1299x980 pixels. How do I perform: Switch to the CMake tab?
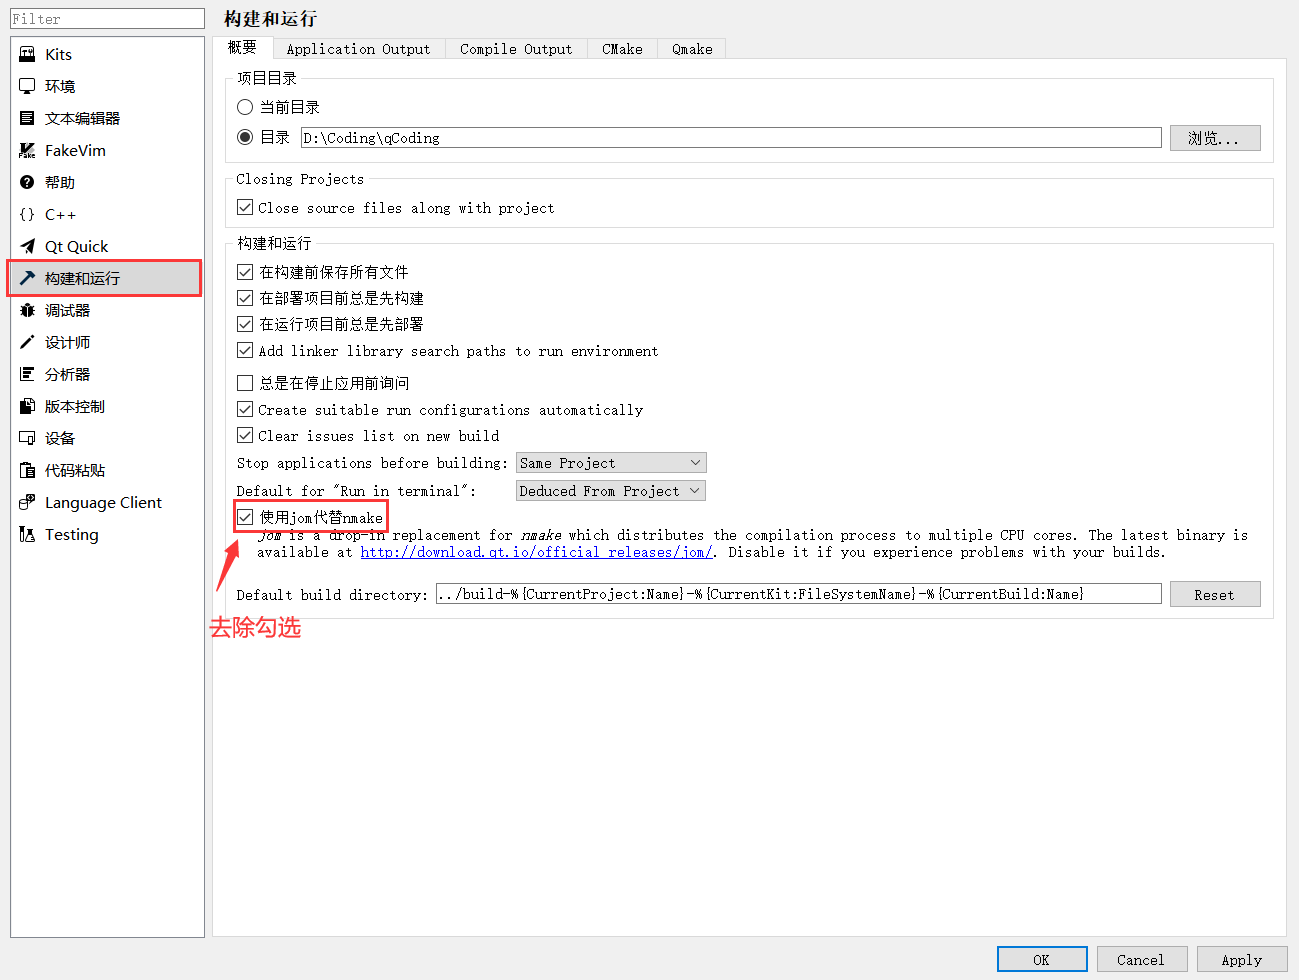click(622, 49)
